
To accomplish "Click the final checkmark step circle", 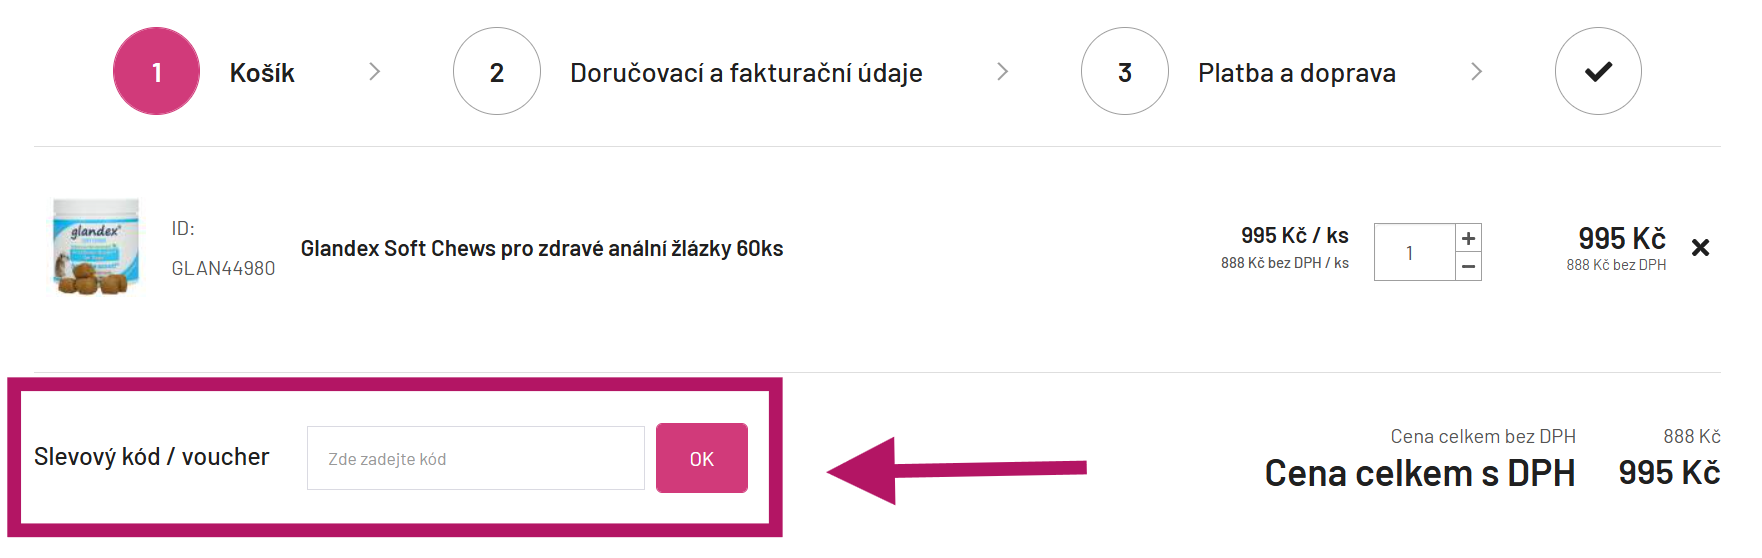I will [x=1597, y=71].
